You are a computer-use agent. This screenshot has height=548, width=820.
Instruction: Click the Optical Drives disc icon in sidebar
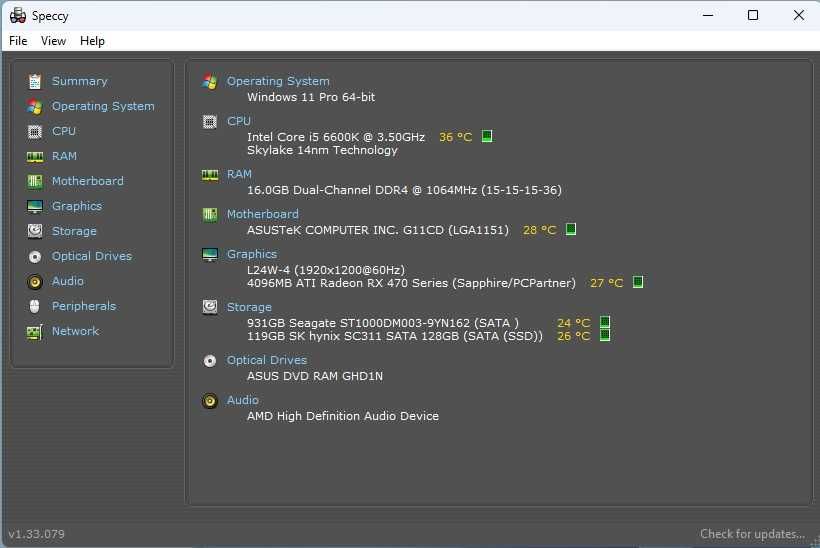coord(35,256)
